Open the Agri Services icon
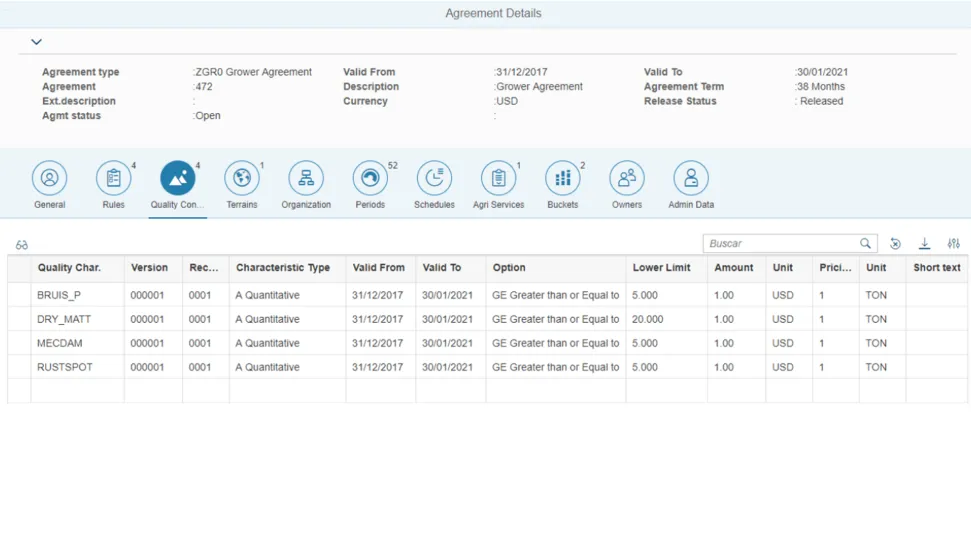 [x=498, y=179]
